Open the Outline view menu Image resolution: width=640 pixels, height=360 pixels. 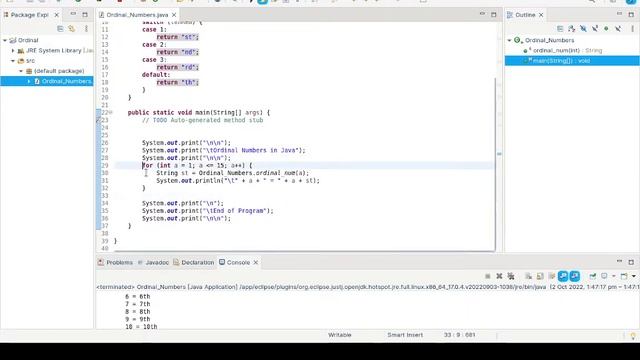pos(632,29)
